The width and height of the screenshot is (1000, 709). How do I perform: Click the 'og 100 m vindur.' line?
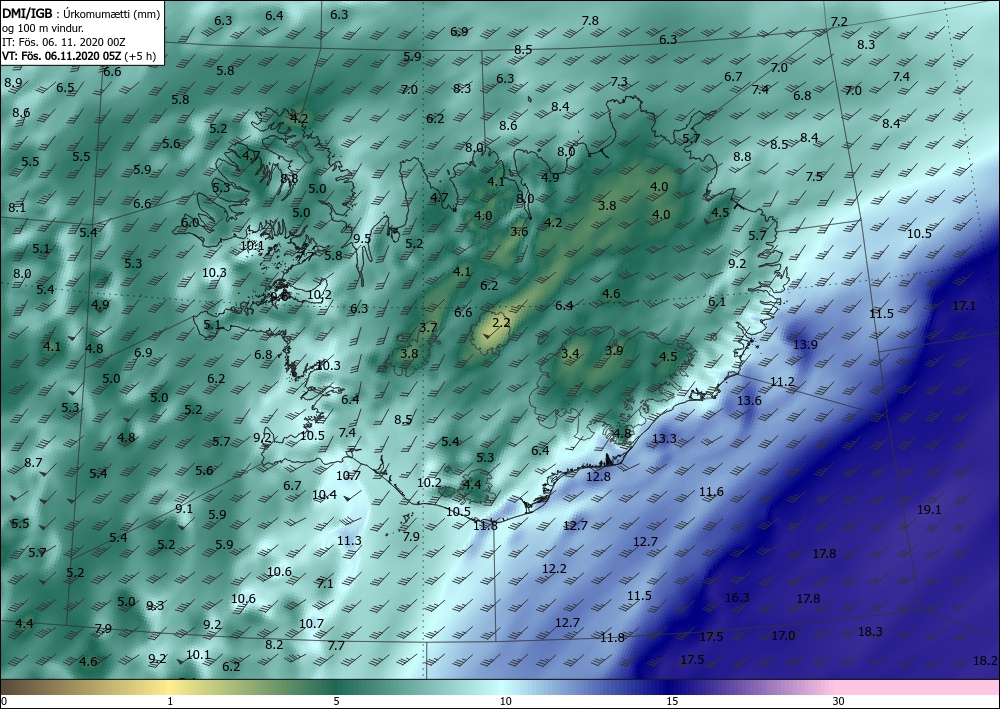pyautogui.click(x=43, y=27)
